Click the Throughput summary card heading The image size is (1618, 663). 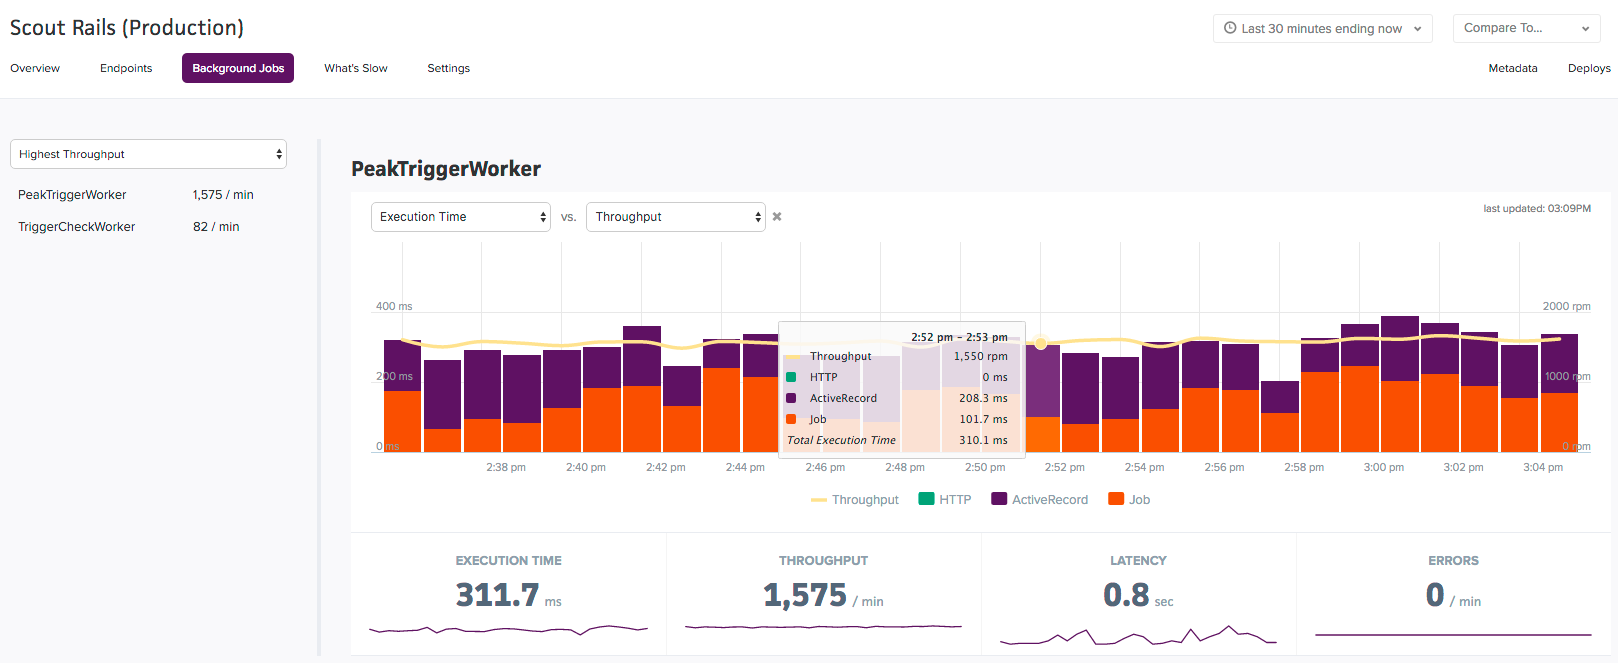click(x=824, y=561)
